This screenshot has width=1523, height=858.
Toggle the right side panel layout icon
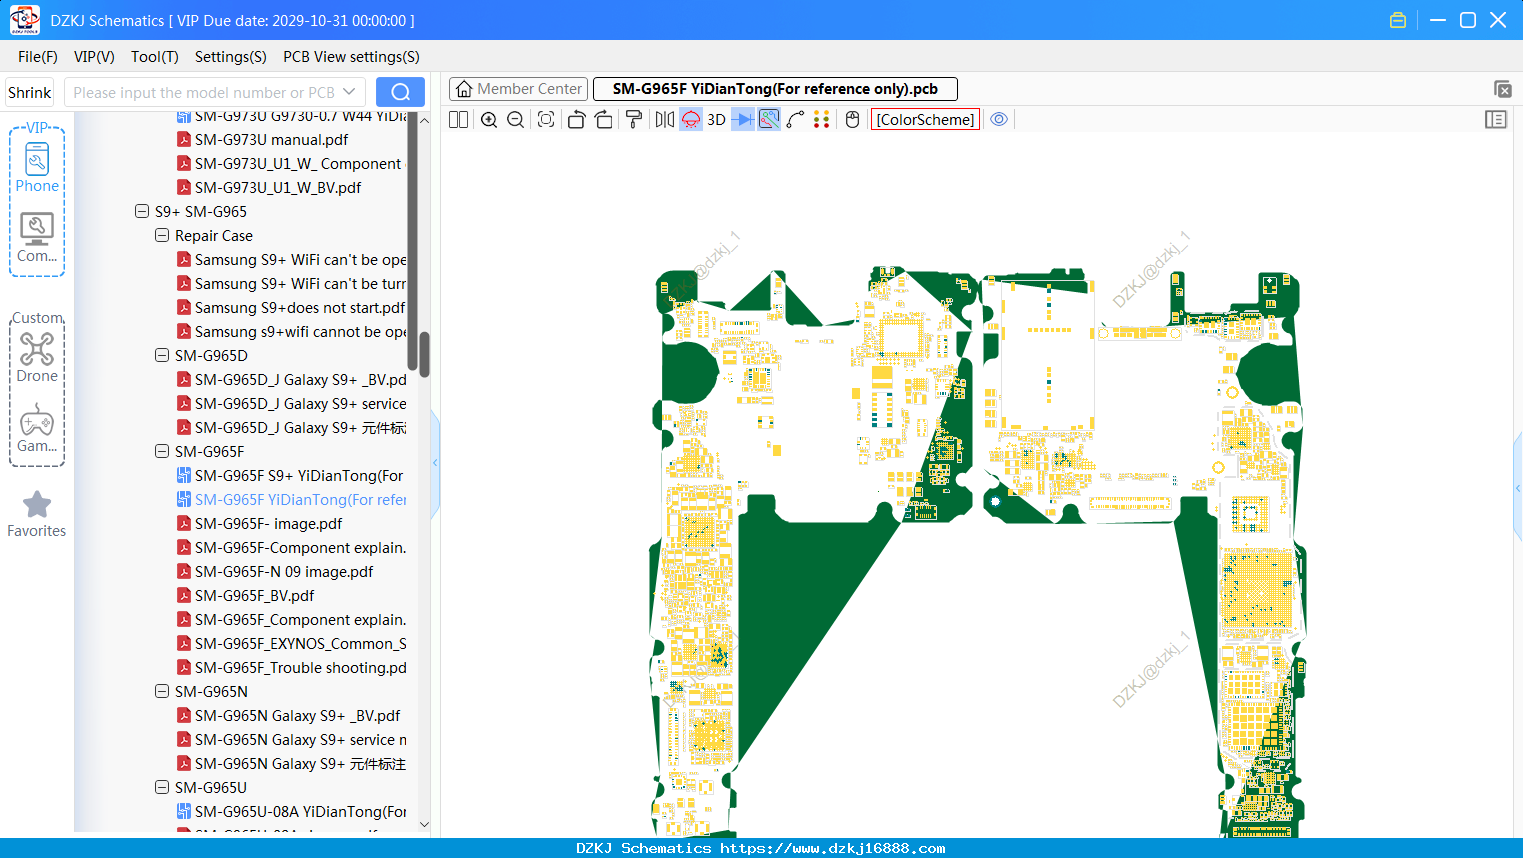click(x=1496, y=120)
